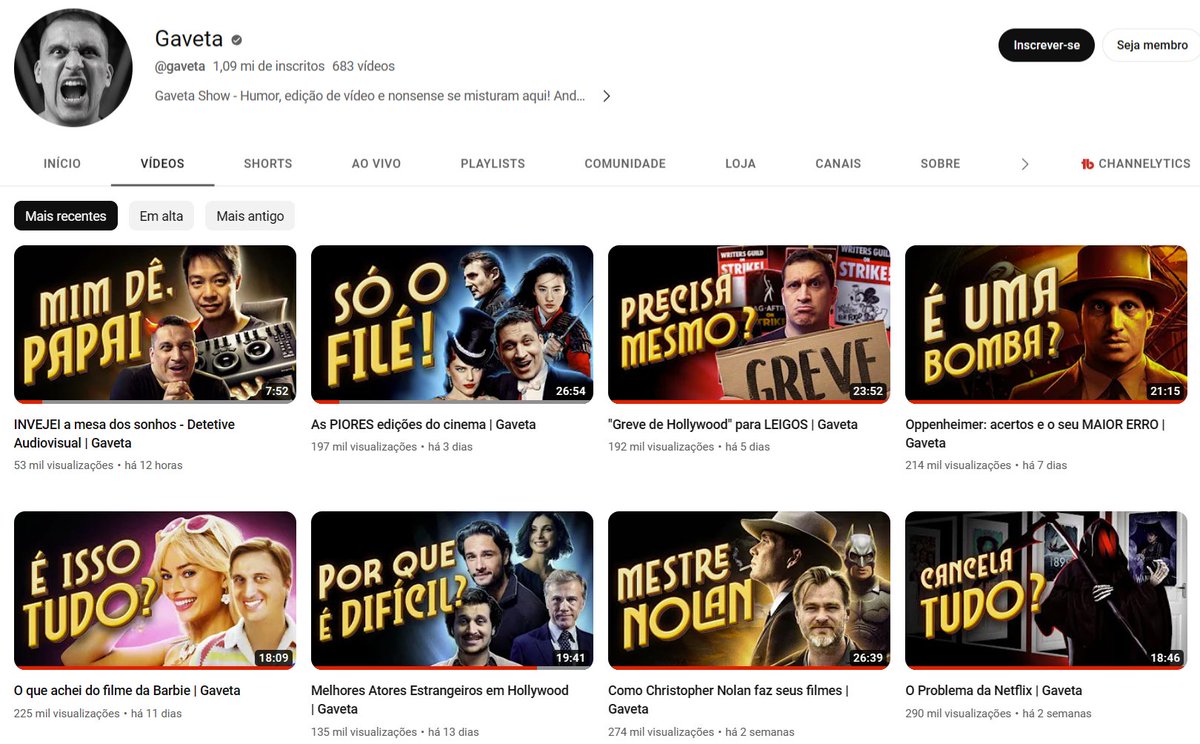Click title 'Oppenheimer: acertos e o seu MAIOR ERRO'
1200x744 pixels.
point(1035,434)
